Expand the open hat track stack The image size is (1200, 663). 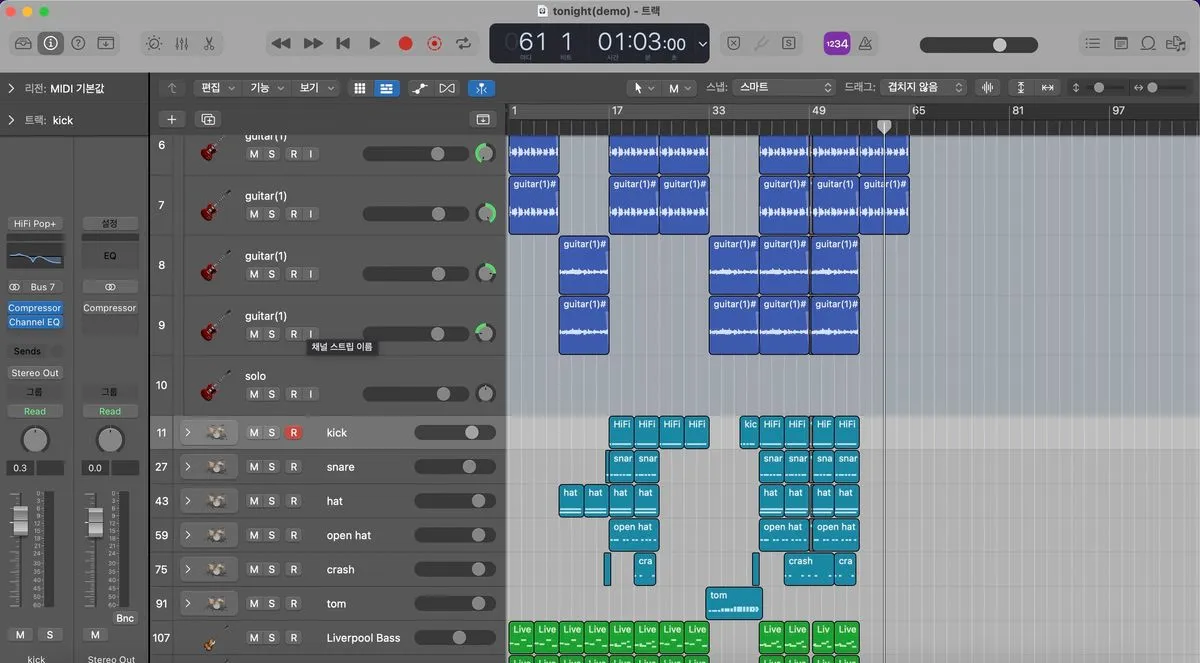tap(187, 535)
